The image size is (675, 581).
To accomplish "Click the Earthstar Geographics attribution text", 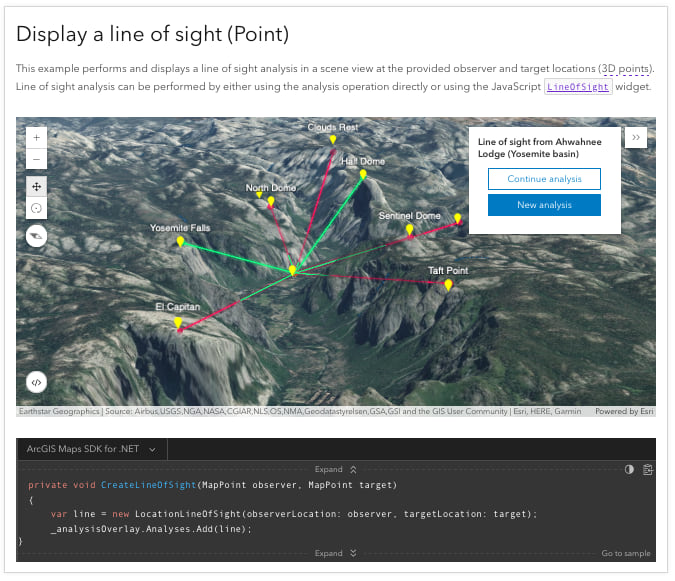I will [x=59, y=412].
